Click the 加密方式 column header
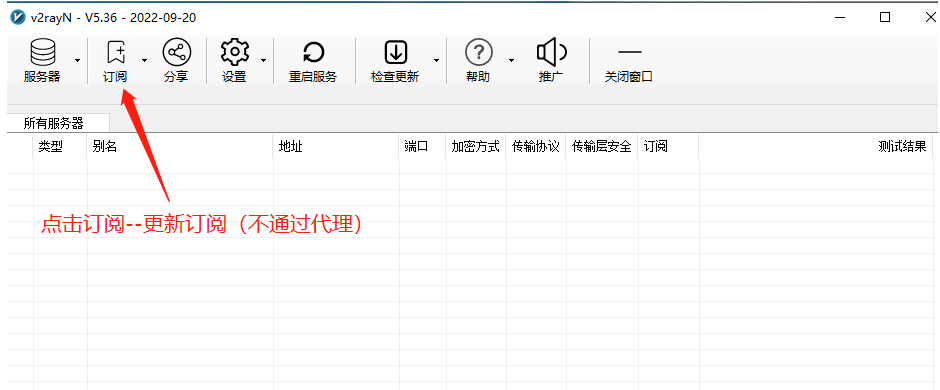 tap(476, 147)
